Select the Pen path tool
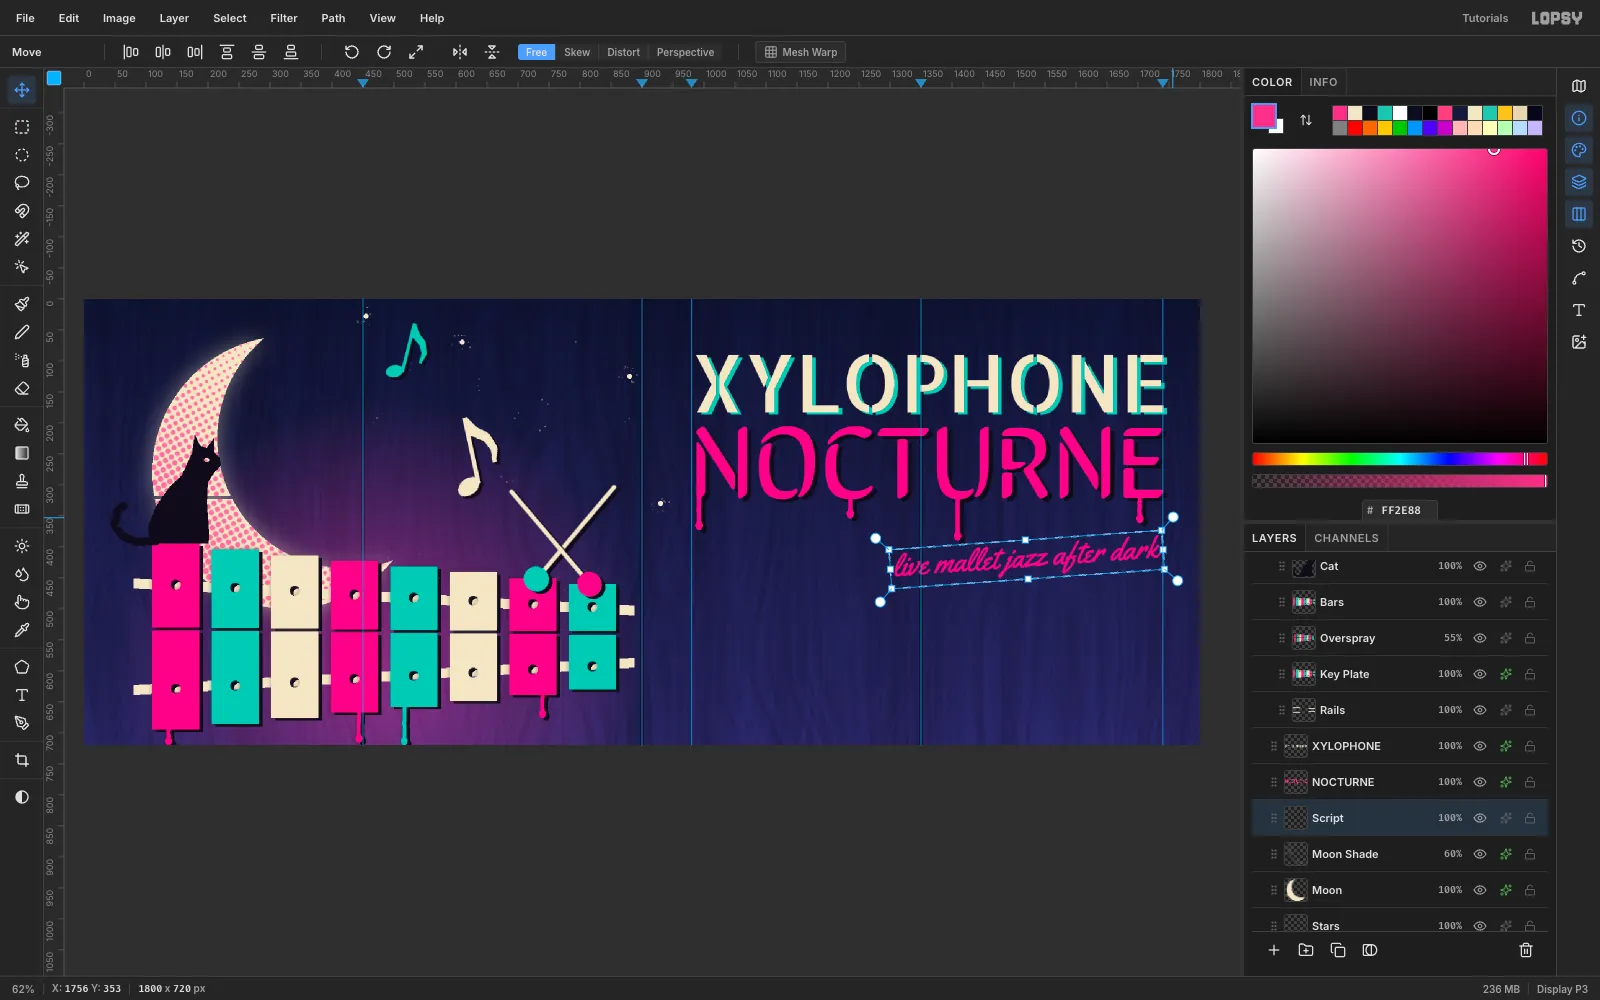 pos(22,723)
